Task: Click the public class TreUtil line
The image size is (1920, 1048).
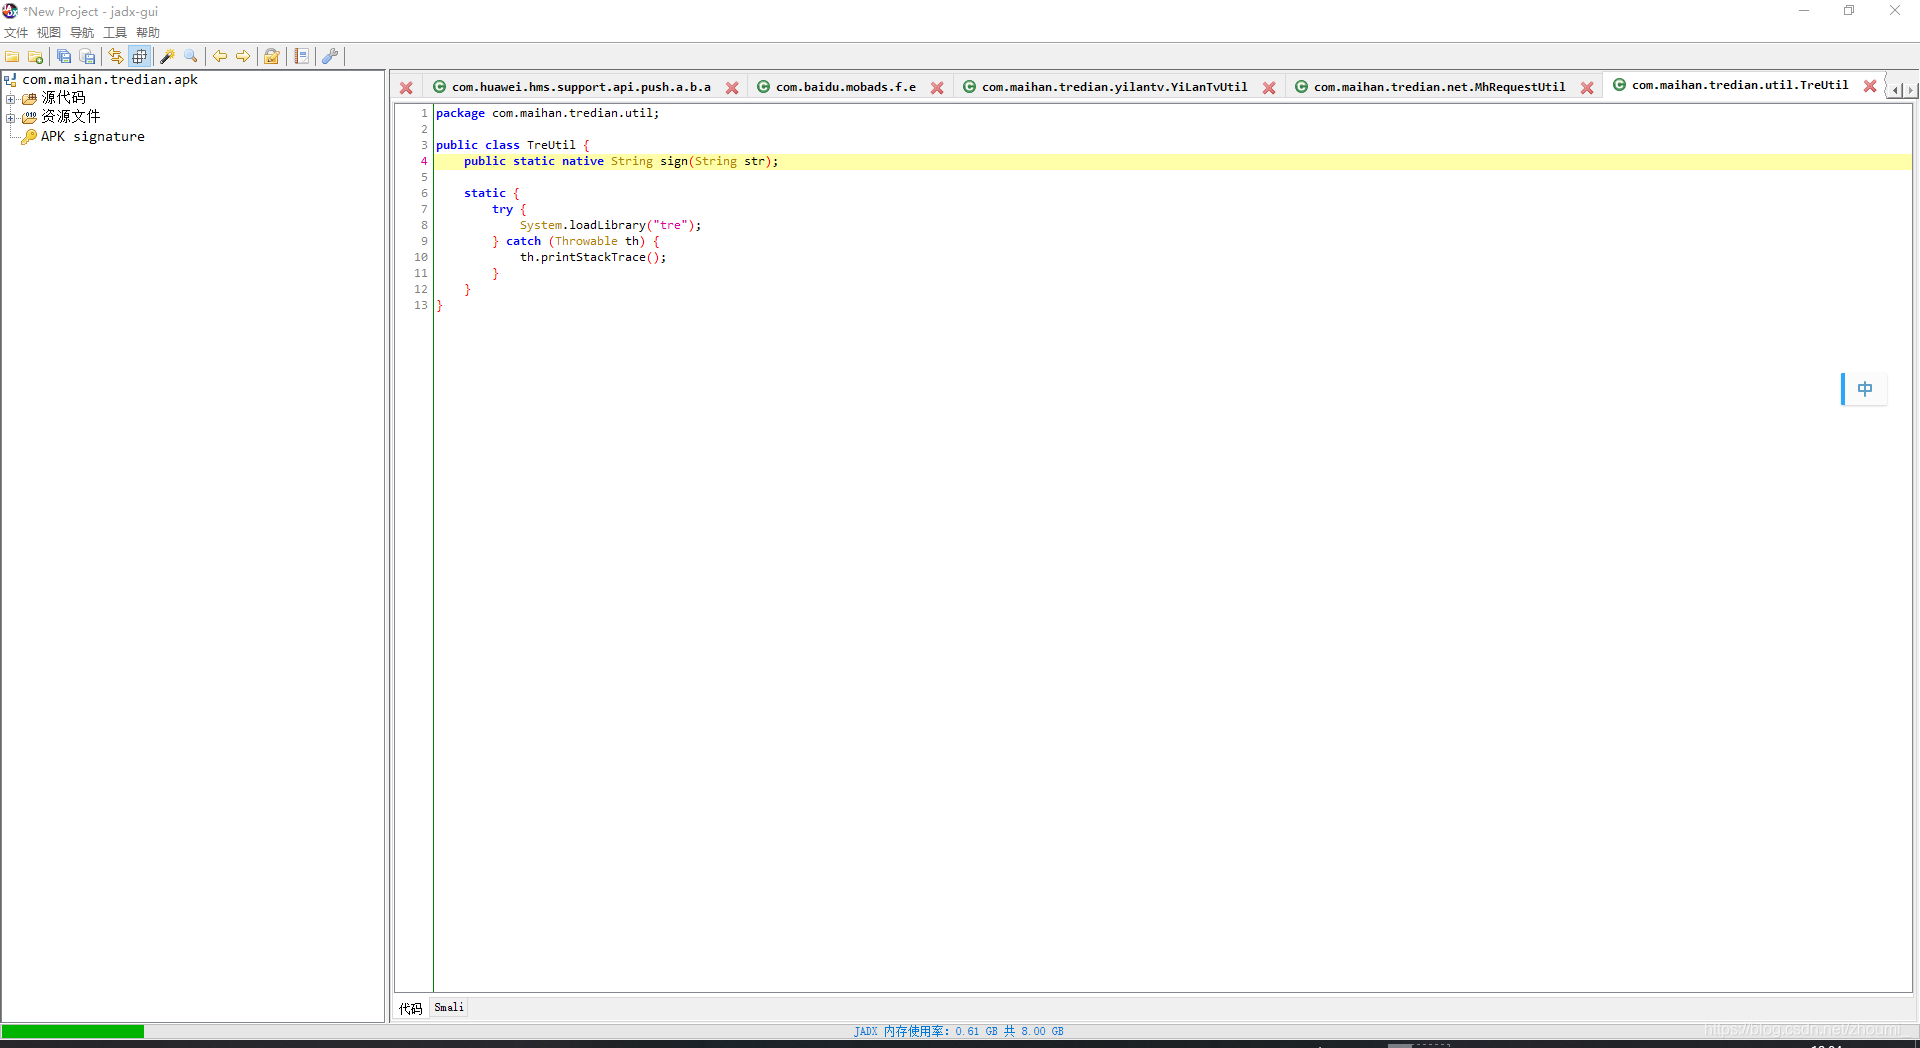Action: click(513, 145)
